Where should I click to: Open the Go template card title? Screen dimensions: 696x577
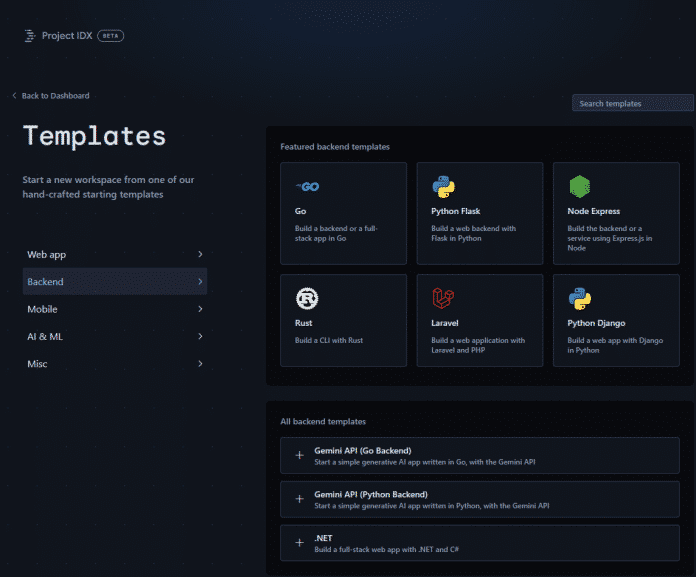(301, 211)
